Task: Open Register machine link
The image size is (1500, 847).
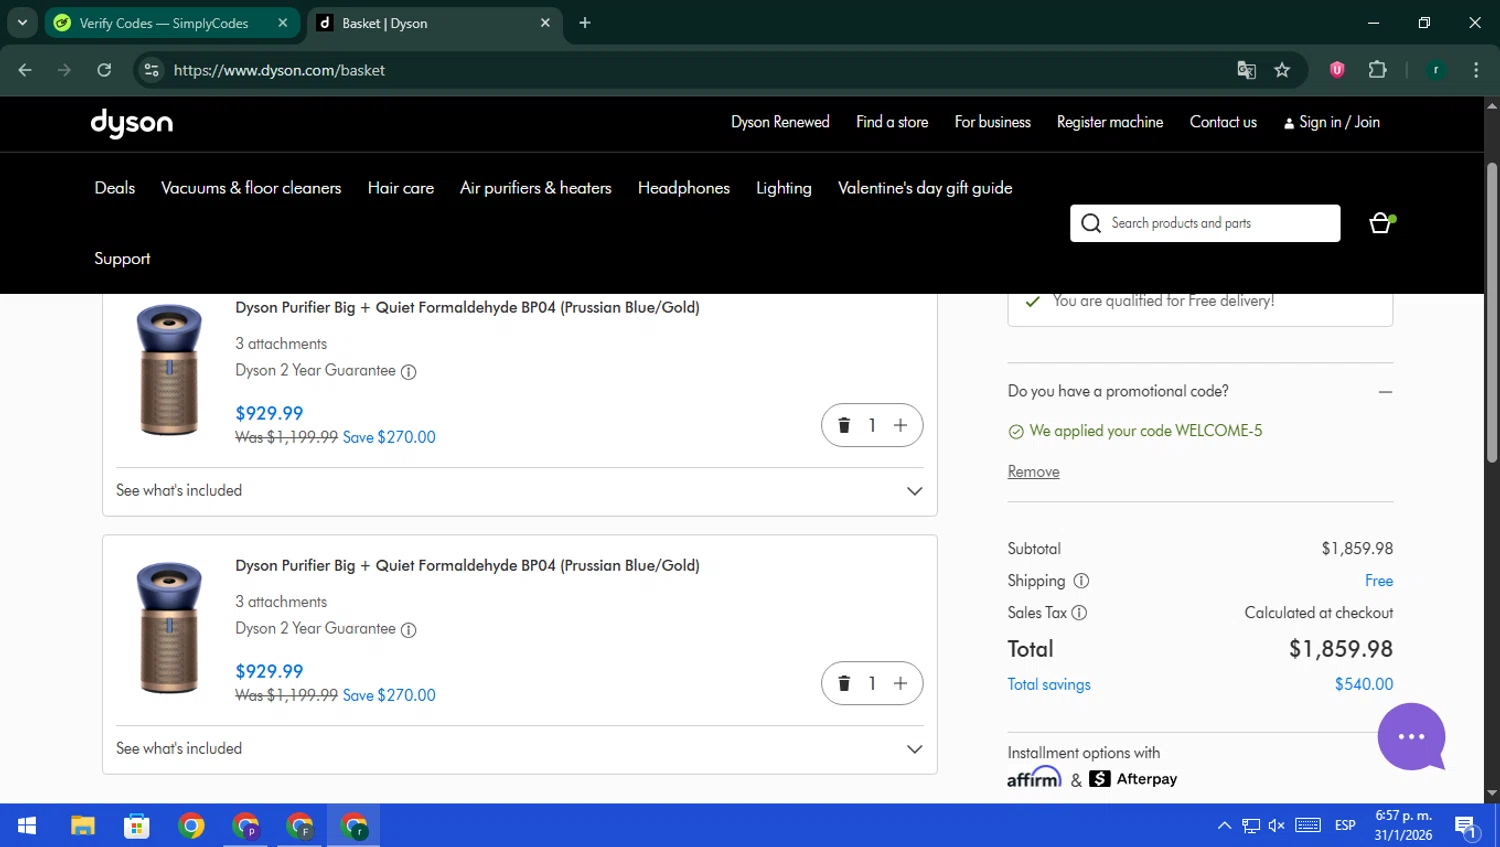Action: tap(1110, 122)
